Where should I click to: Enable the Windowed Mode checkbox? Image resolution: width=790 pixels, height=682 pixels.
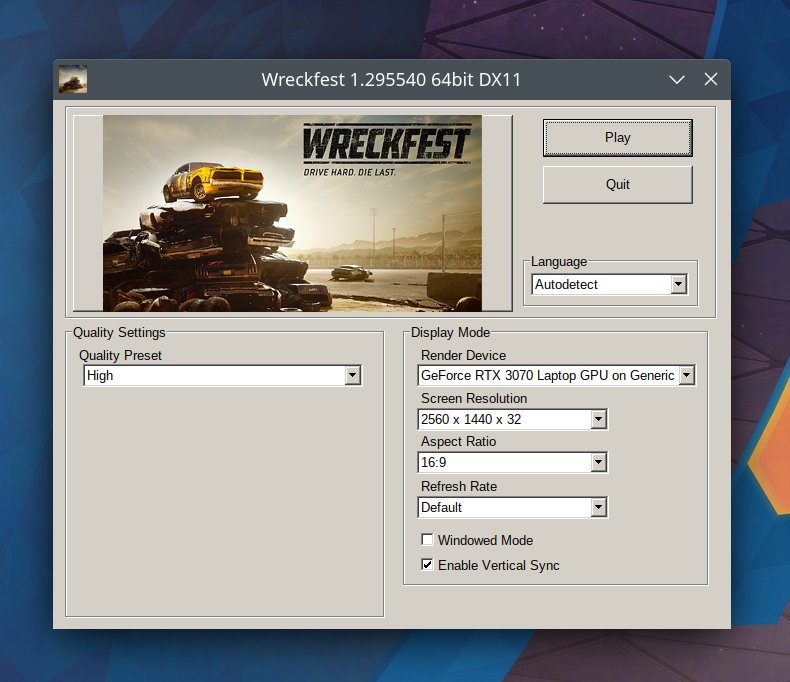click(427, 539)
